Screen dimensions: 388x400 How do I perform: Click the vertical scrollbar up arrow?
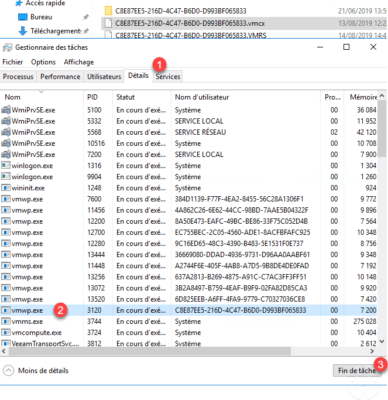382,96
